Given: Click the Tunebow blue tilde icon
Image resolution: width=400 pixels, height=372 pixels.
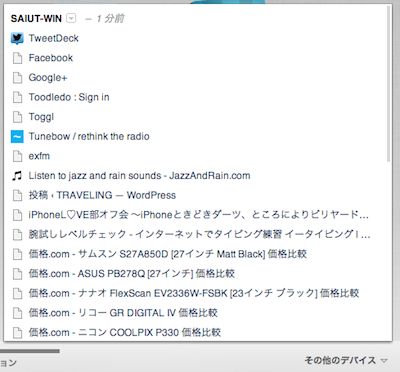Looking at the screenshot, I should (x=17, y=136).
